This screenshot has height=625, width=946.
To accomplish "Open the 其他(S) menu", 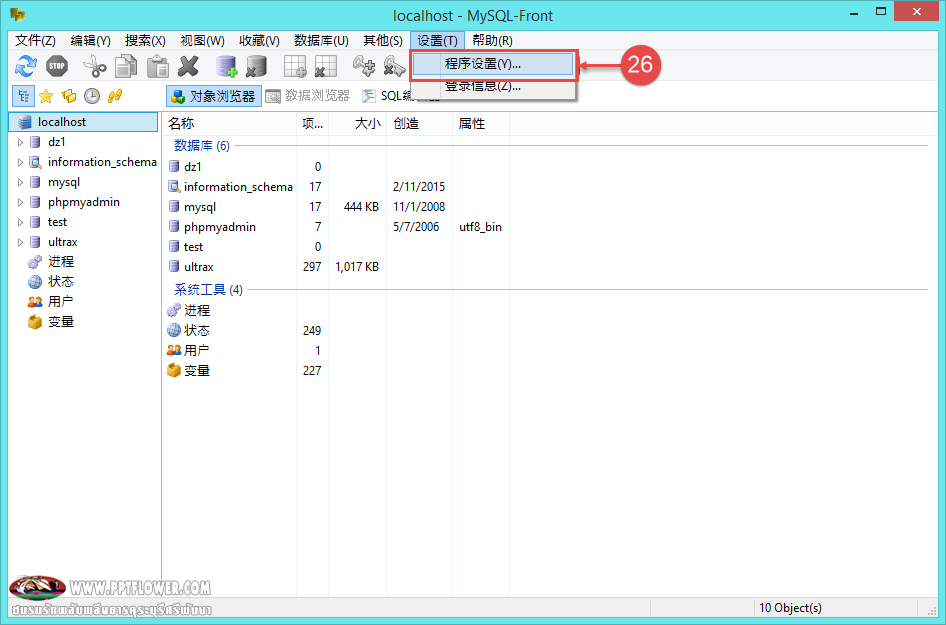I will point(383,40).
